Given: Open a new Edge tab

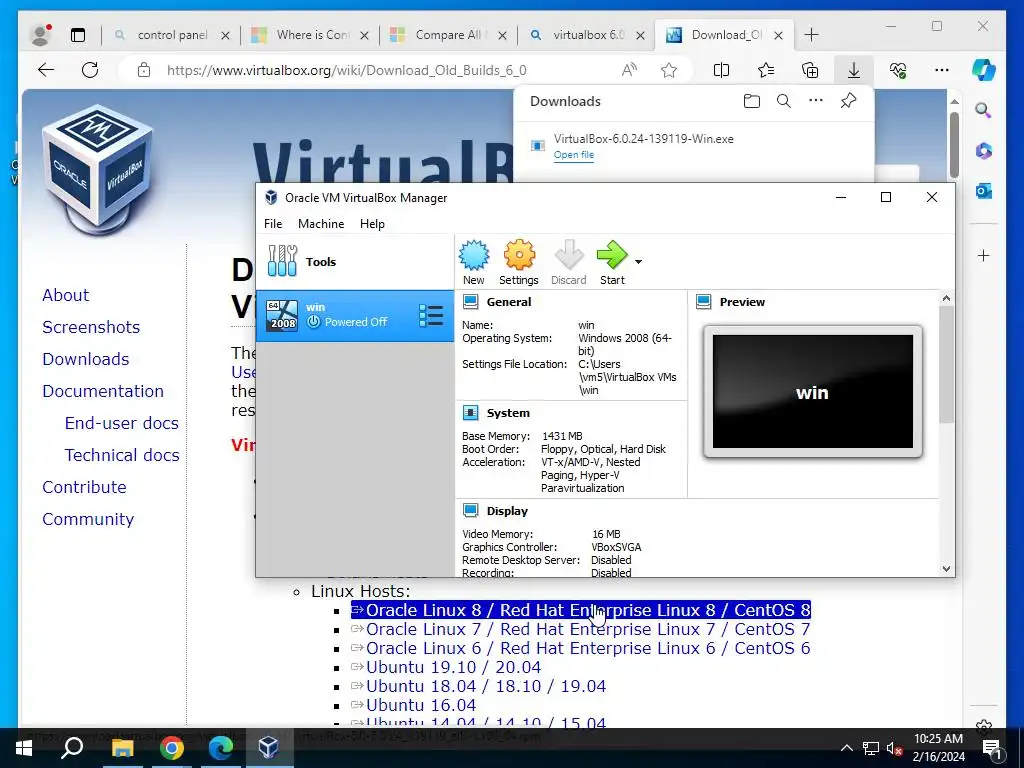Looking at the screenshot, I should 811,35.
